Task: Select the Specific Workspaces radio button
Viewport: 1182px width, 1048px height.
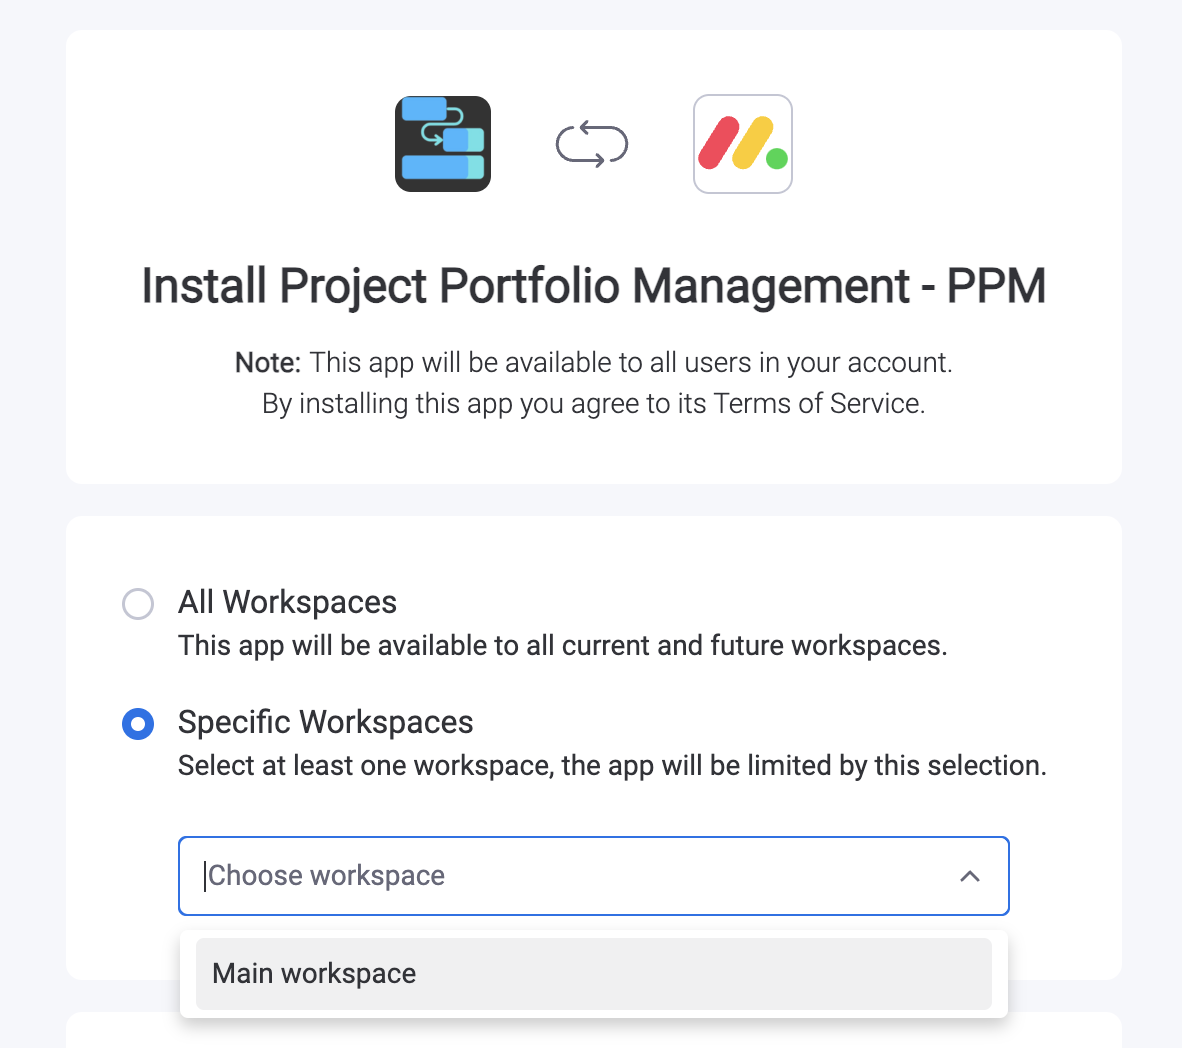Action: [138, 724]
